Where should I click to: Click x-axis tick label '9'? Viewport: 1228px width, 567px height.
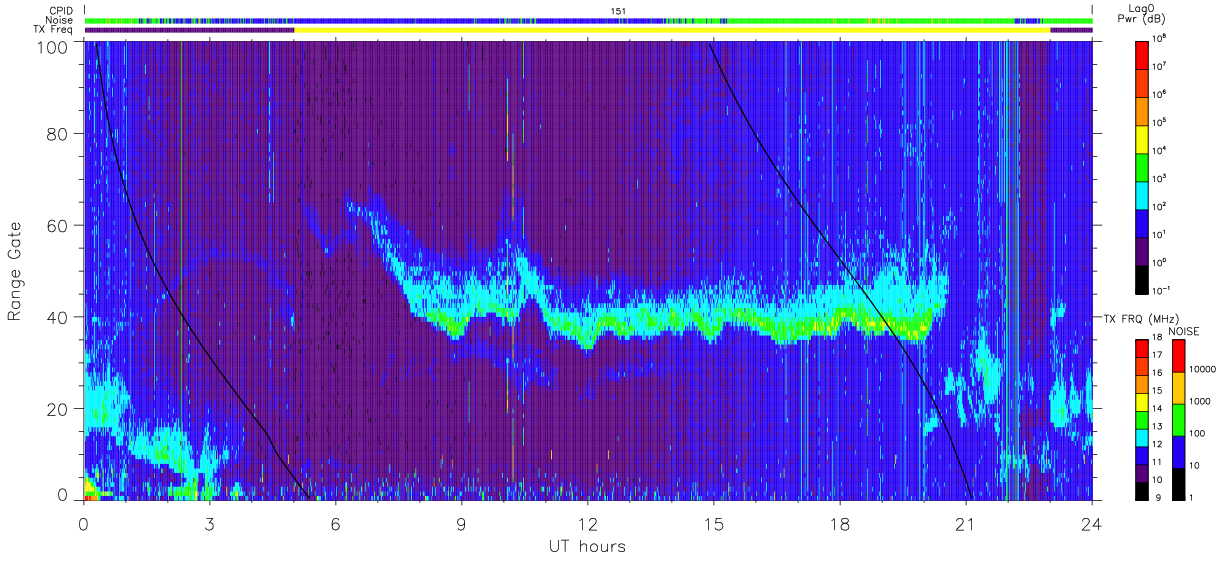[x=461, y=524]
